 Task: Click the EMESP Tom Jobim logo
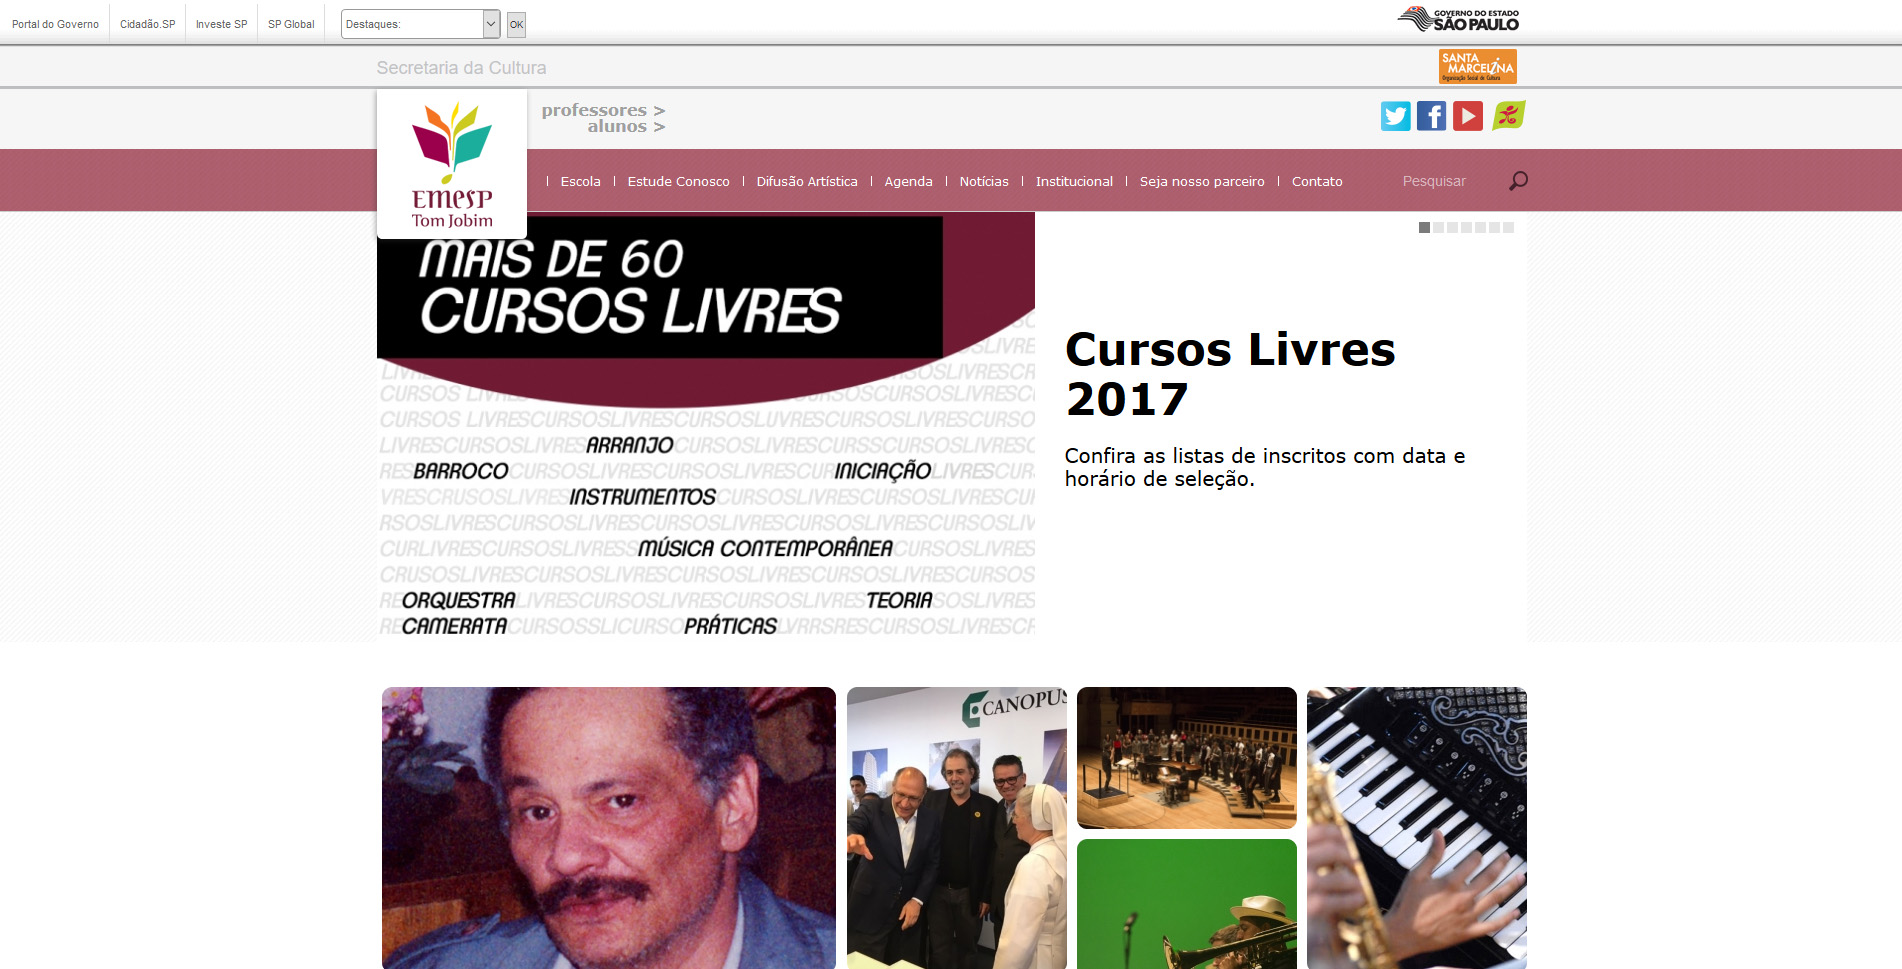click(451, 164)
